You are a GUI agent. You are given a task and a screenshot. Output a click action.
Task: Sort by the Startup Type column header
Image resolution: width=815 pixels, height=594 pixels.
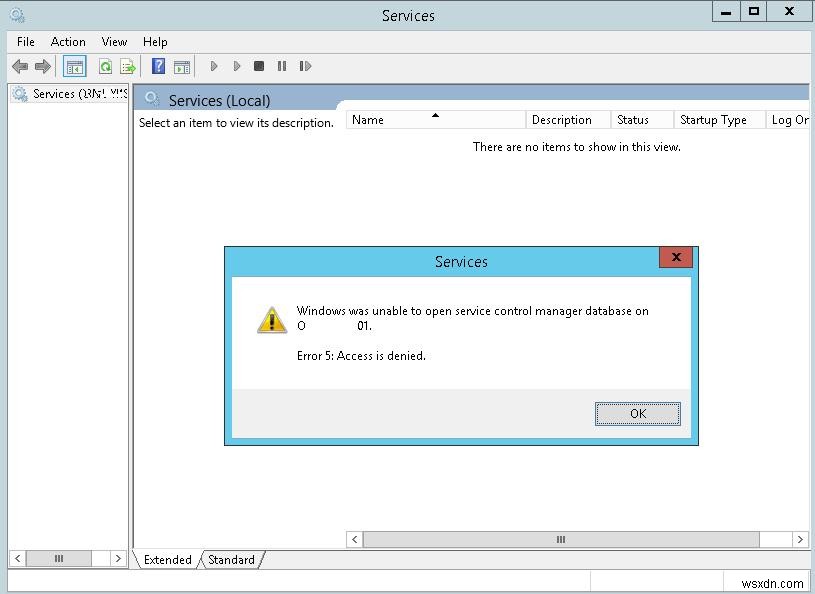pos(719,120)
